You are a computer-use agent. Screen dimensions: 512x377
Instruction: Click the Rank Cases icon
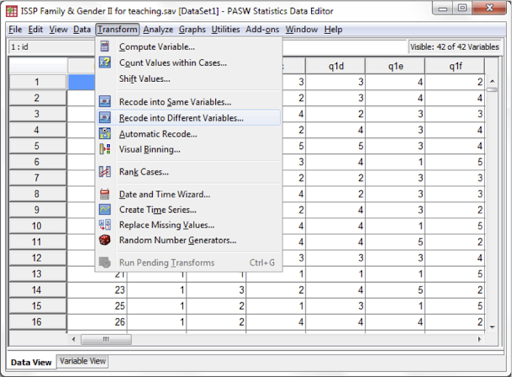click(105, 172)
